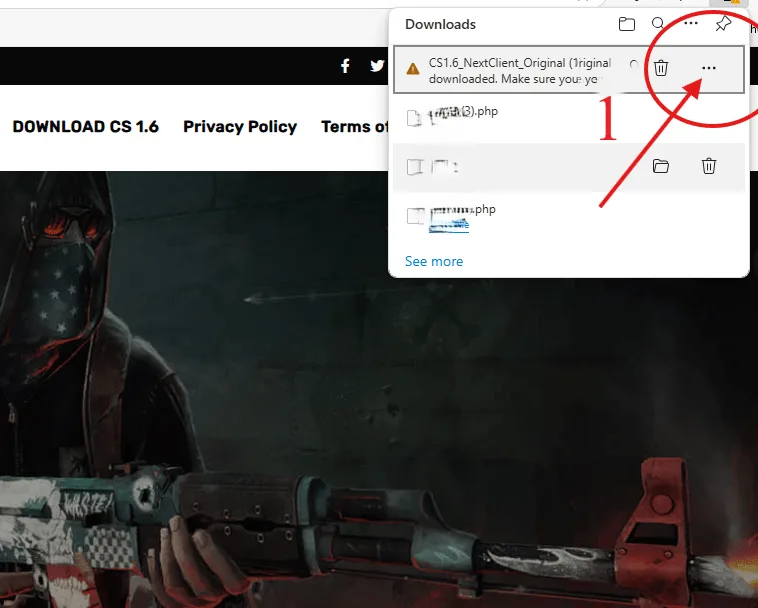
Task: Select the (3).php download entry
Action: pos(568,118)
